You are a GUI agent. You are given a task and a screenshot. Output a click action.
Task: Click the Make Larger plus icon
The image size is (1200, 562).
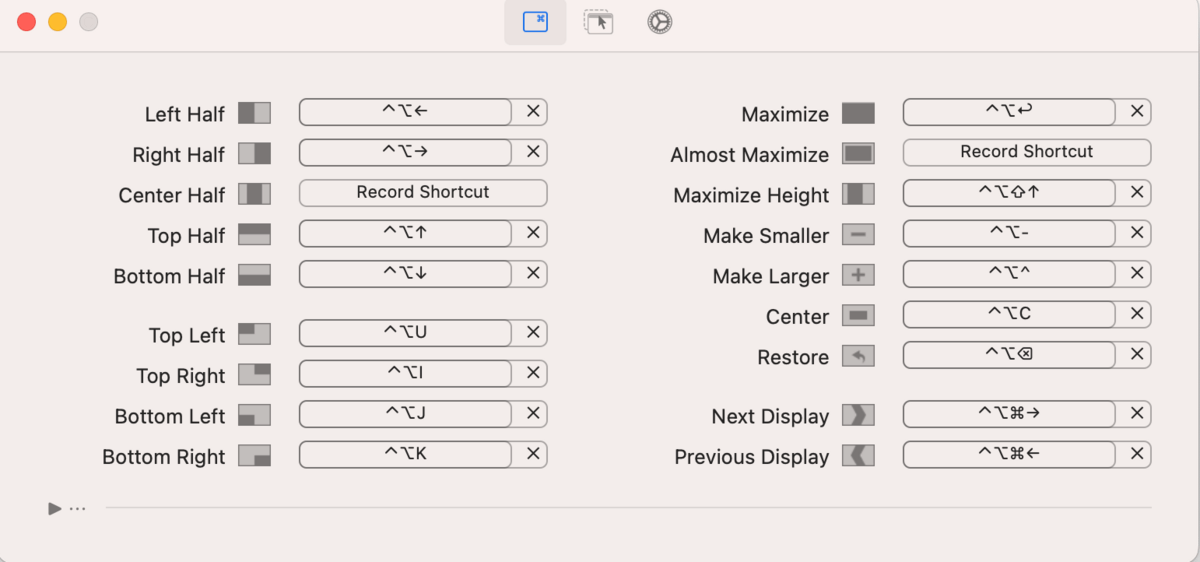pos(858,275)
